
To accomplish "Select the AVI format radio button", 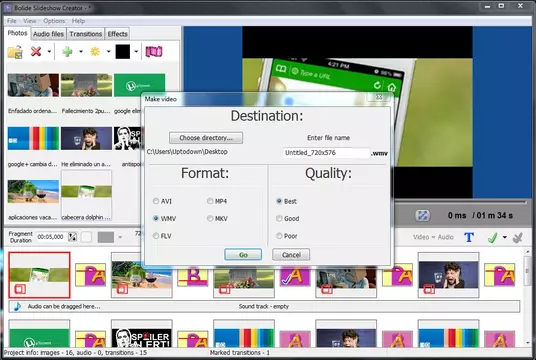I will 156,201.
